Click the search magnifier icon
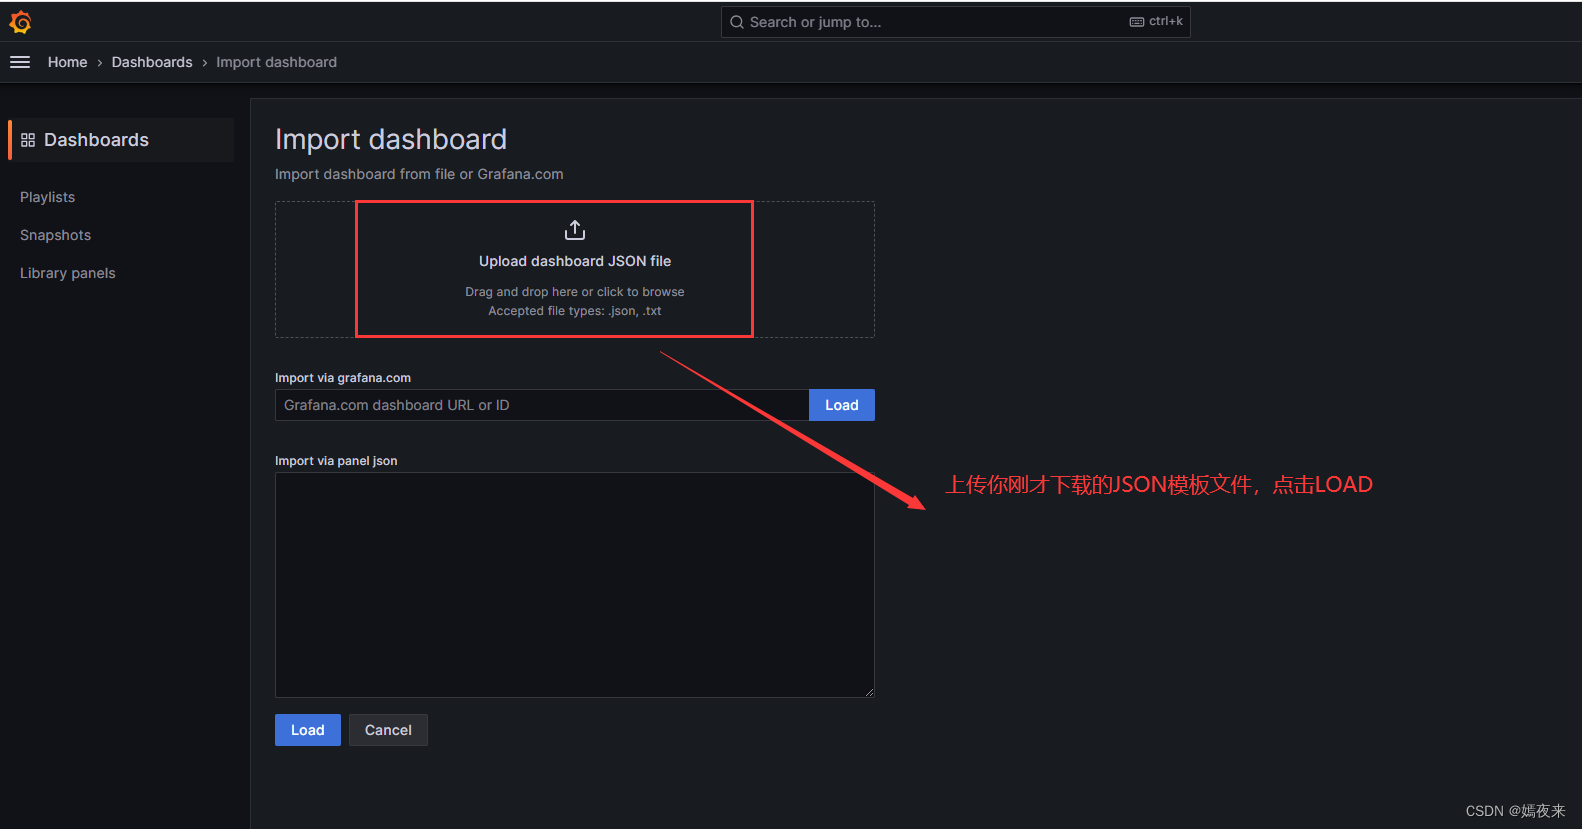 click(x=737, y=22)
